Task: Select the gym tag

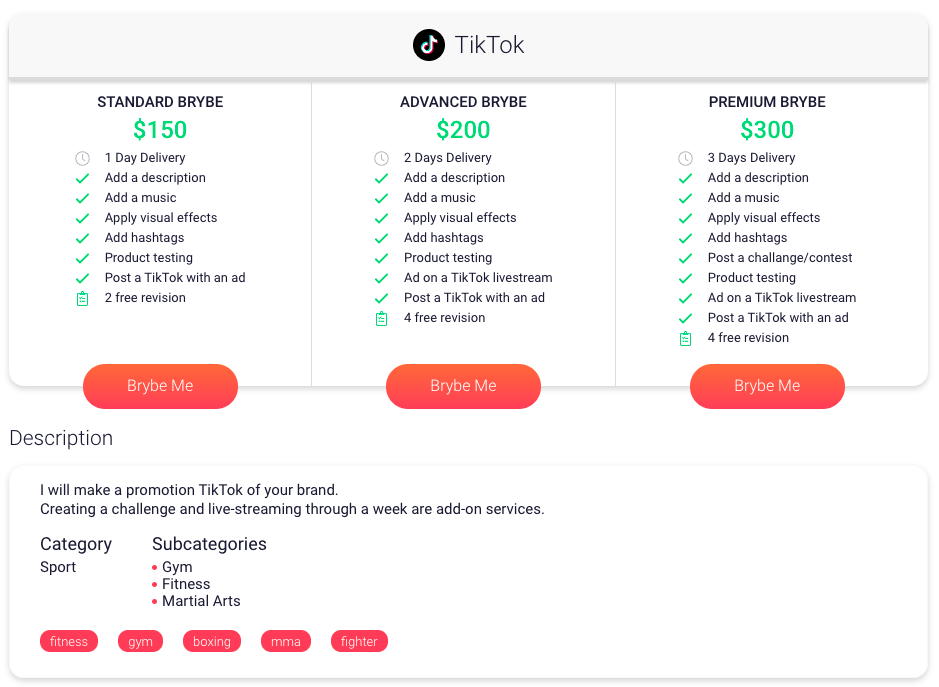Action: coord(141,641)
